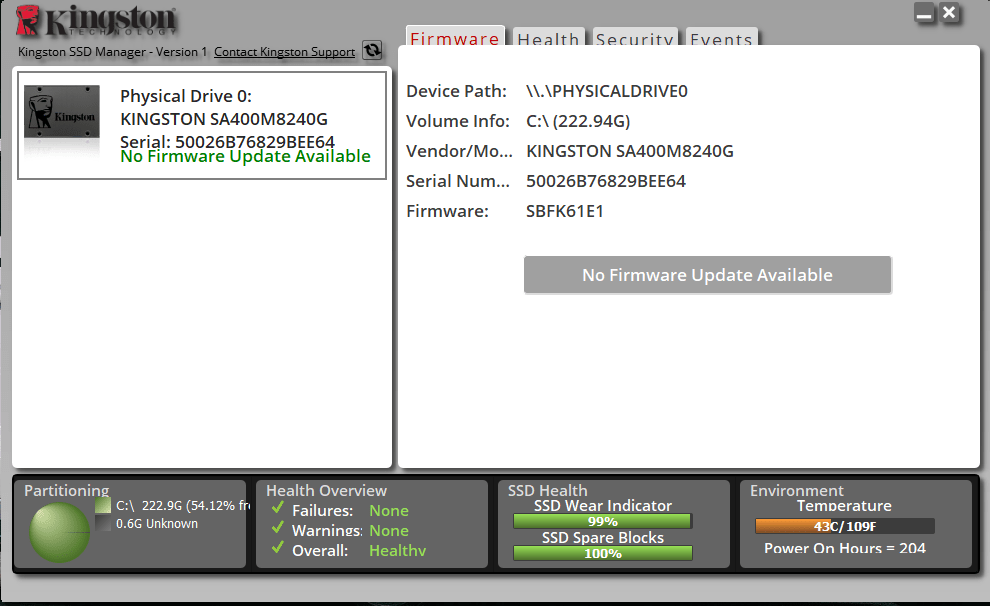Viewport: 990px width, 606px height.
Task: Click the gray Unknown partition legend swatch
Action: [103, 523]
